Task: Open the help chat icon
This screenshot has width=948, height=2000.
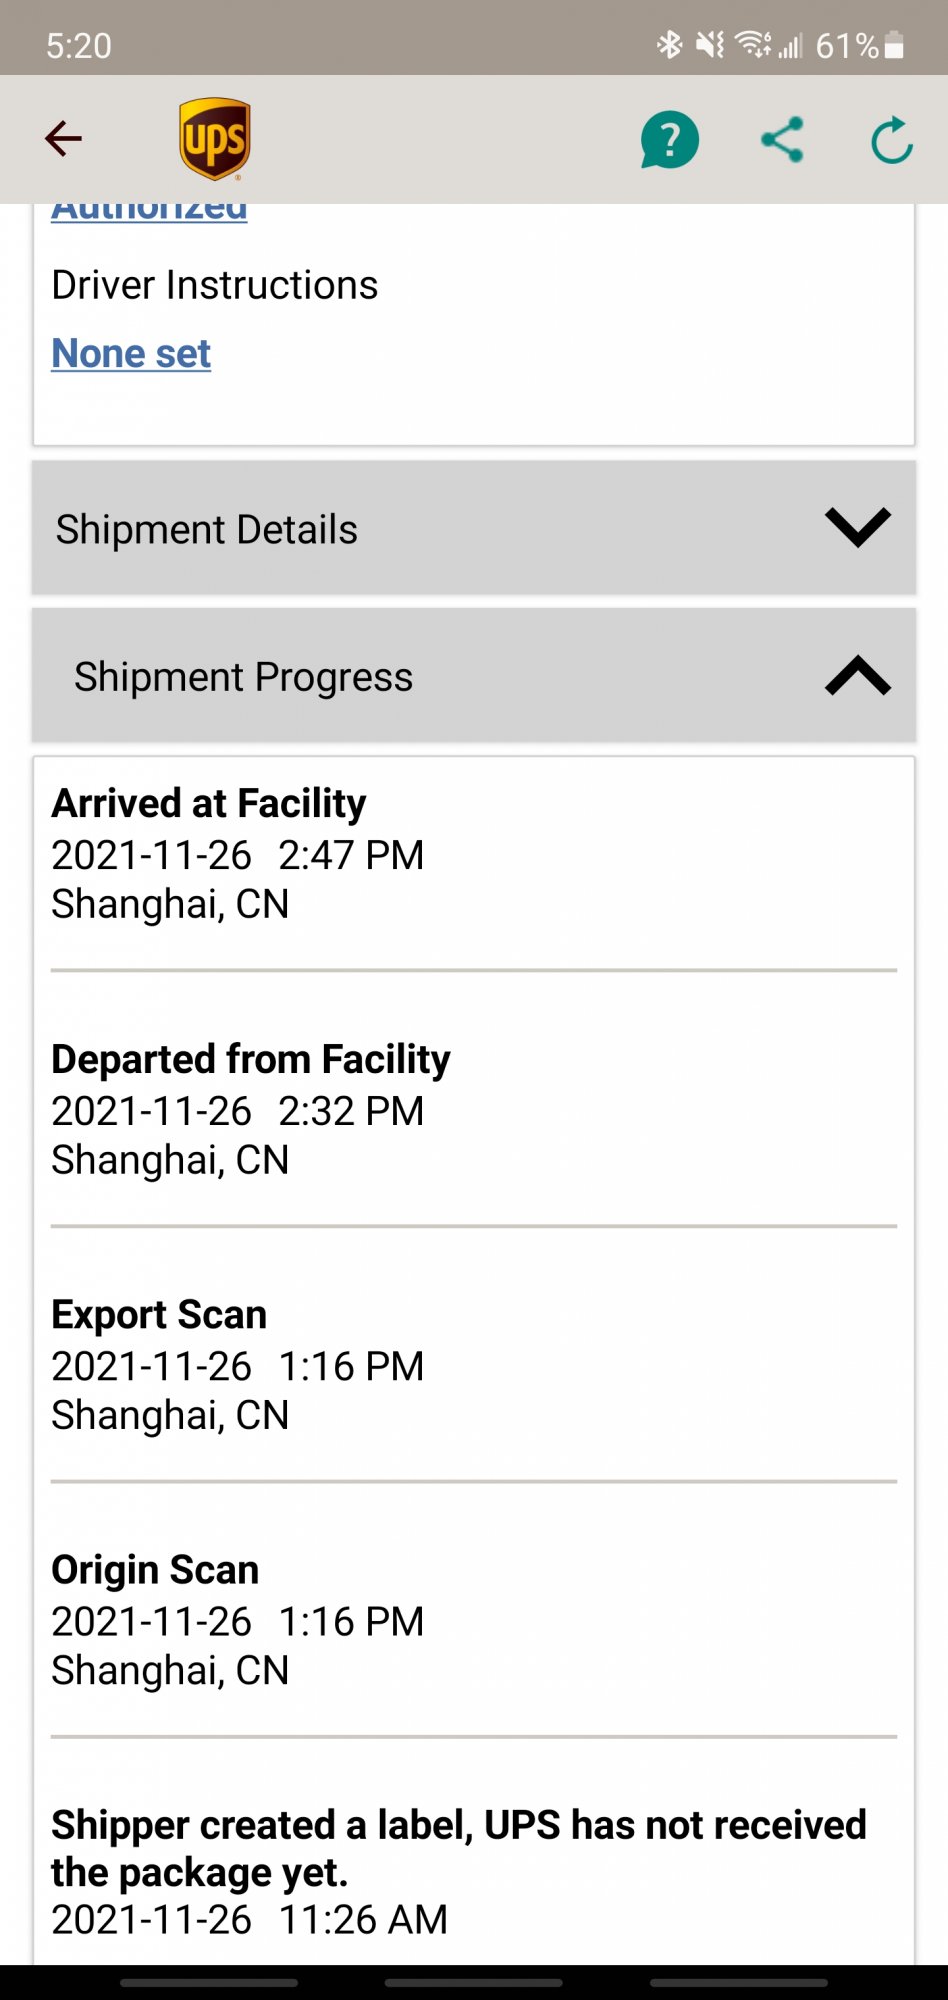Action: pos(669,139)
